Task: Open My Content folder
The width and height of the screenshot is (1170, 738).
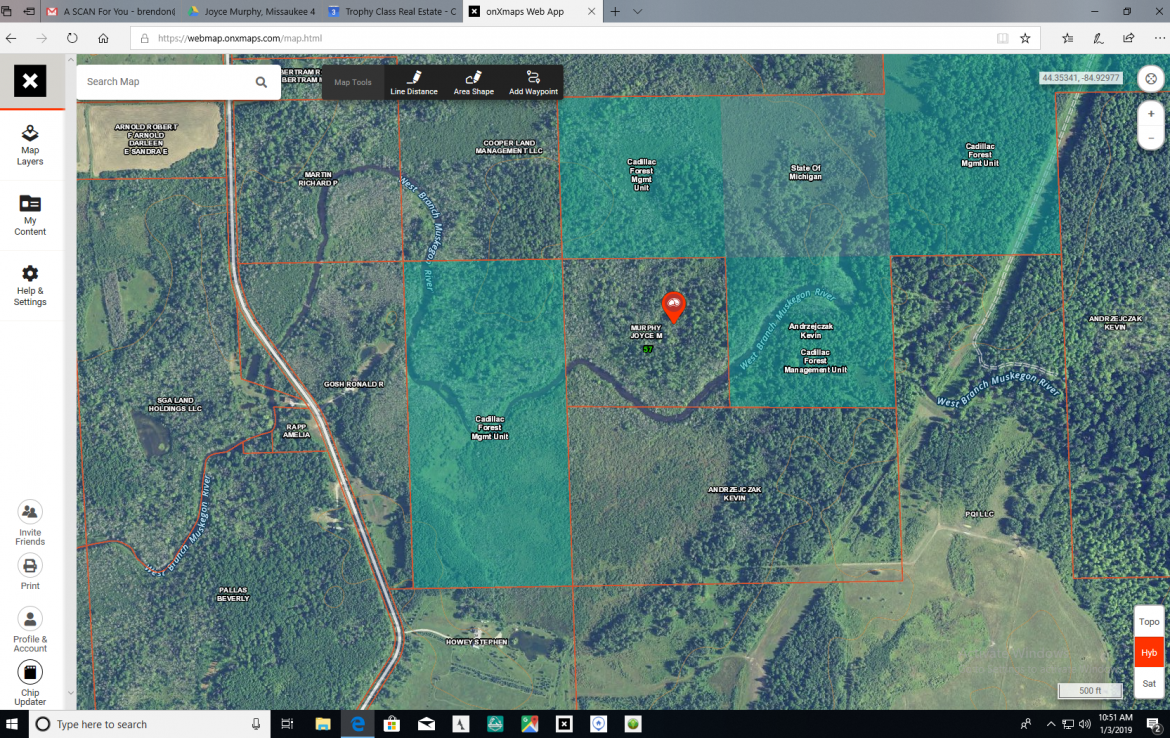Action: tap(30, 214)
